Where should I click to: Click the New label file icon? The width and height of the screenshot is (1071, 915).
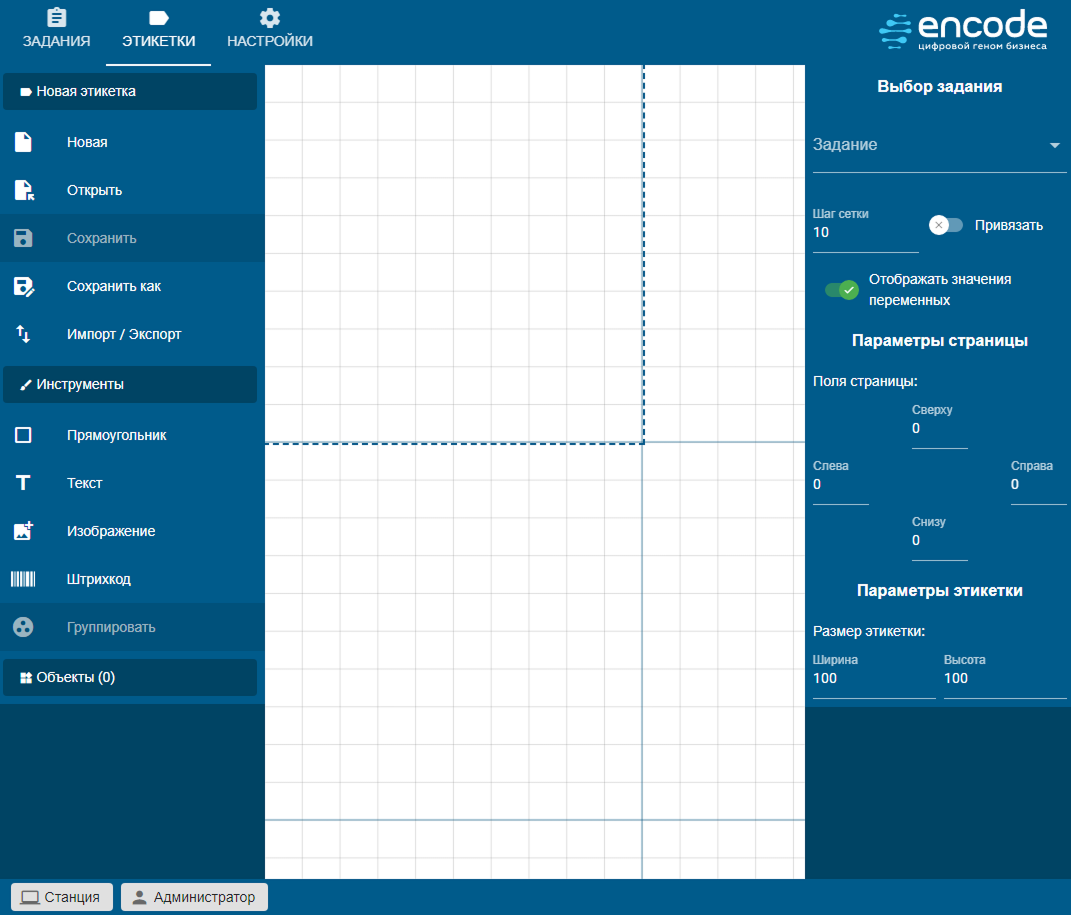(x=23, y=142)
